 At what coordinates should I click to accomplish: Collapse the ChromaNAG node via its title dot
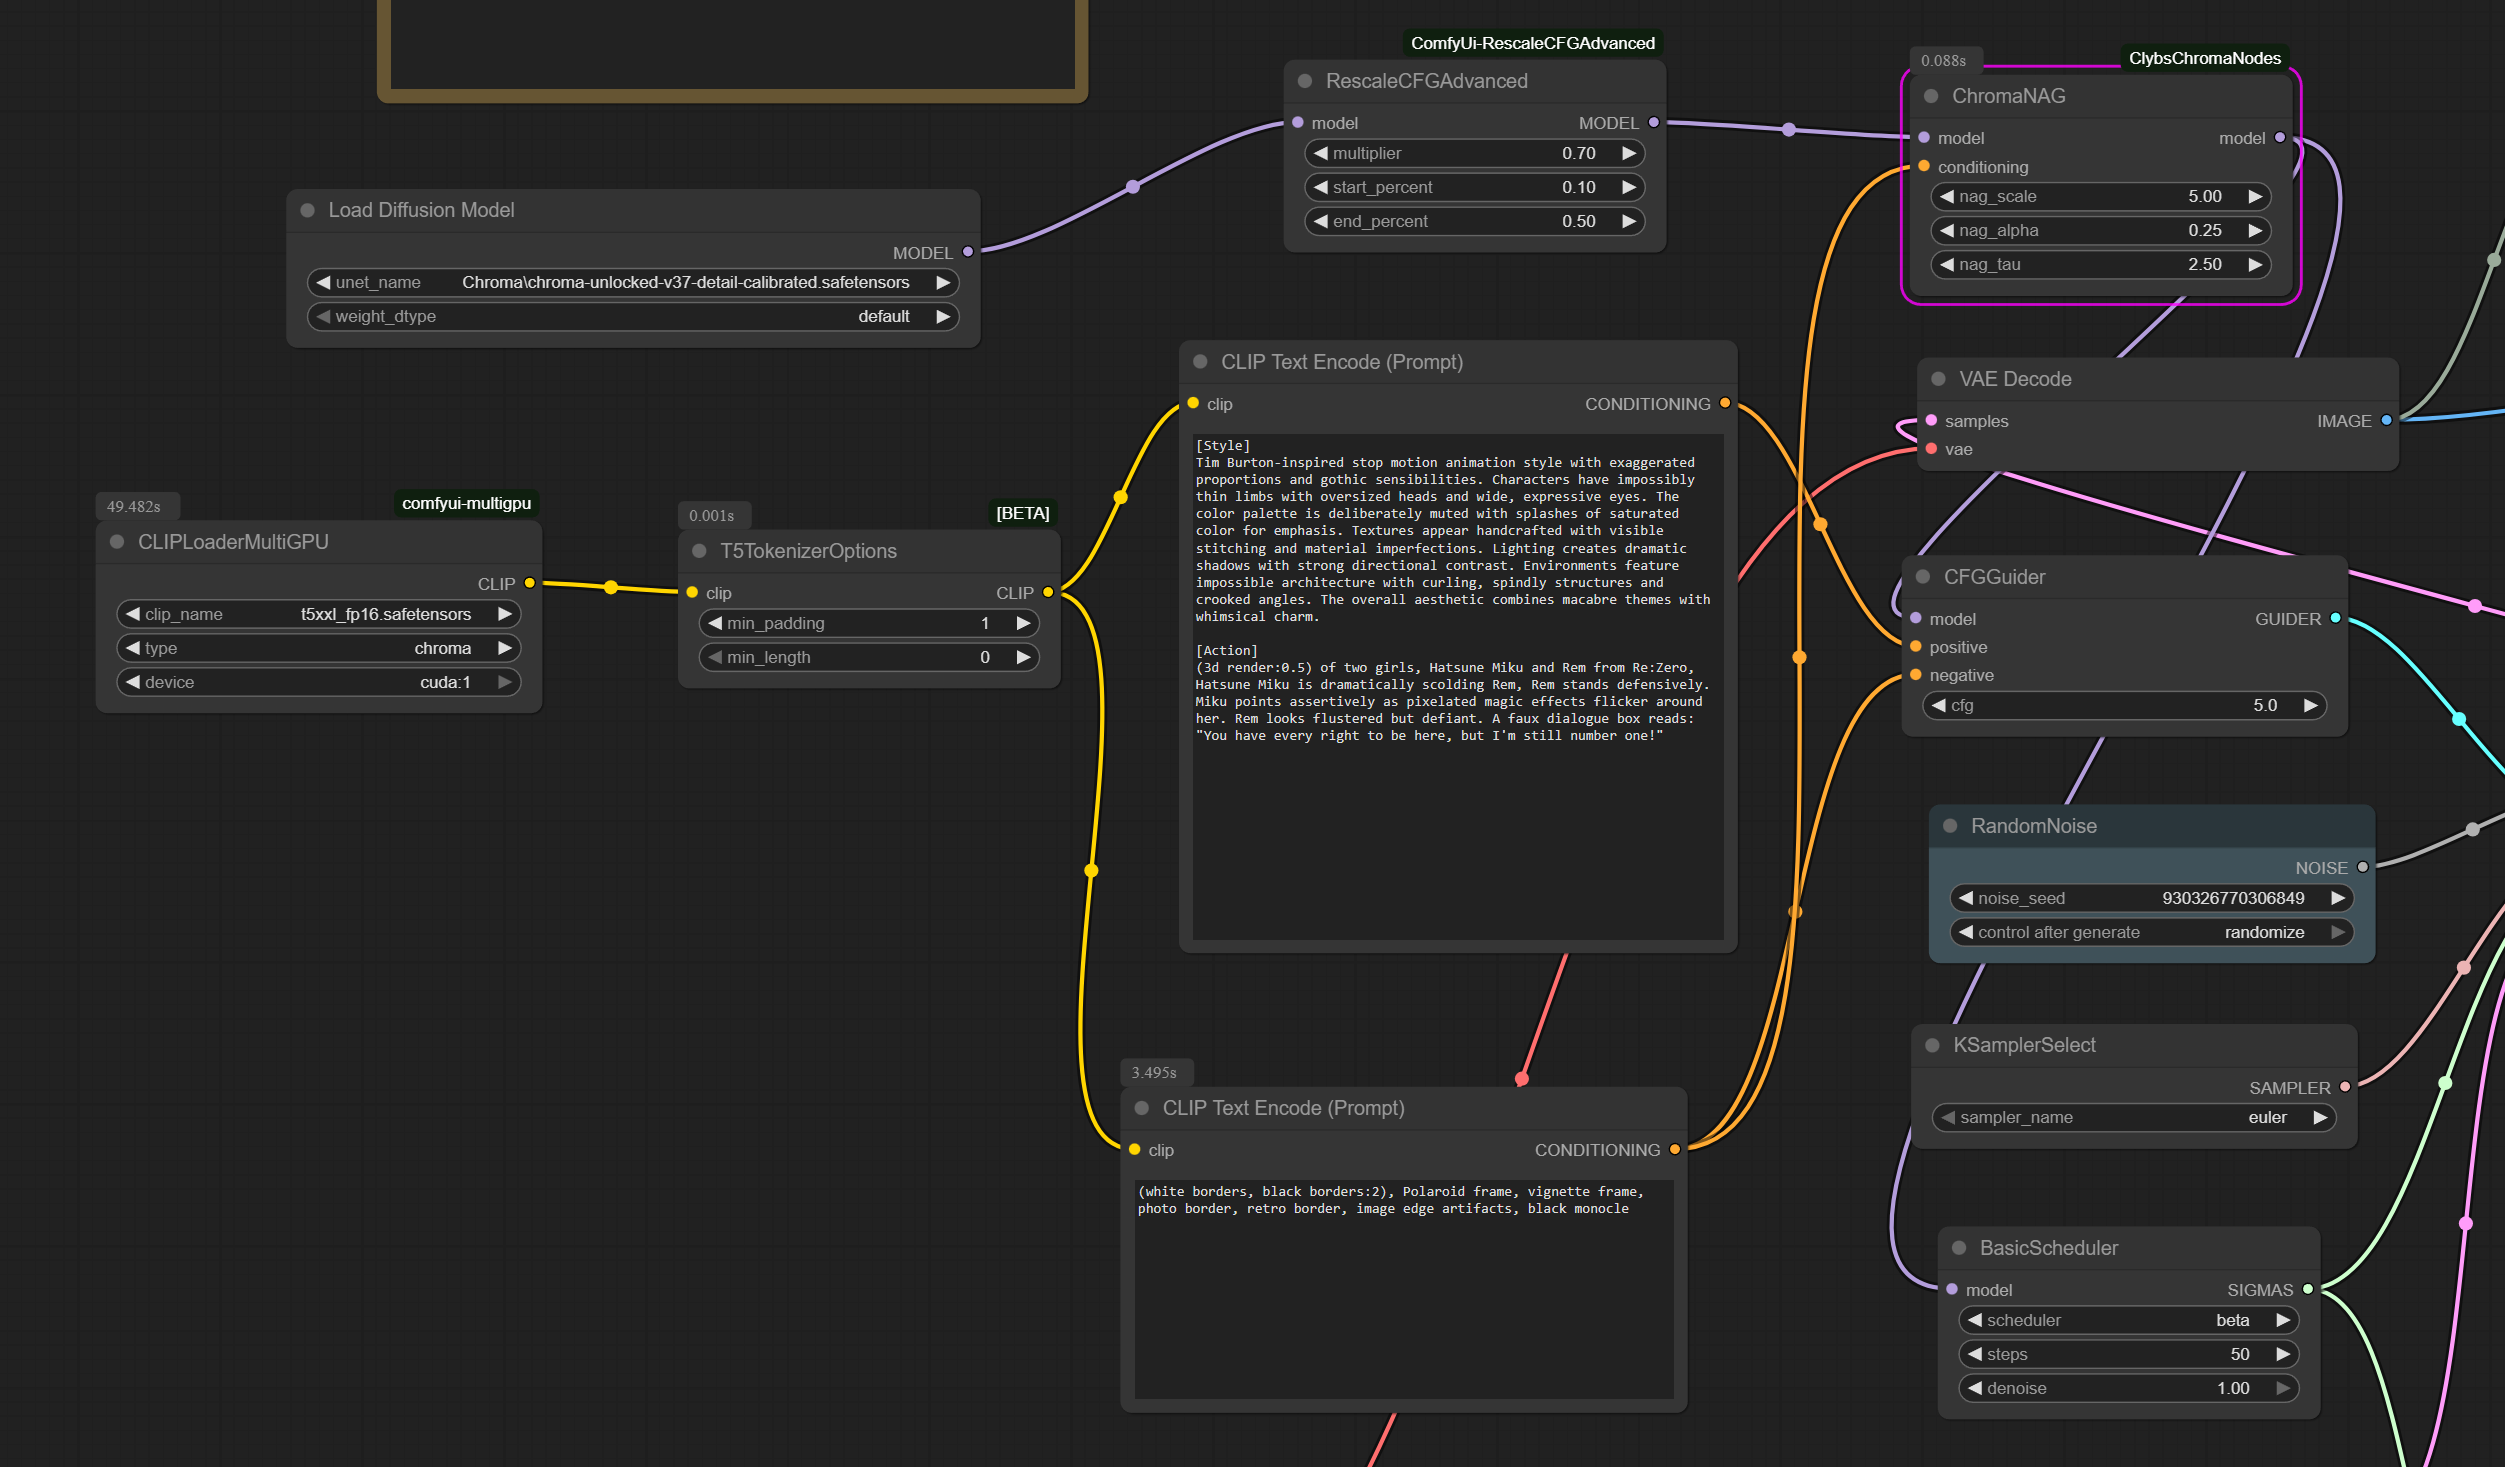[1931, 96]
